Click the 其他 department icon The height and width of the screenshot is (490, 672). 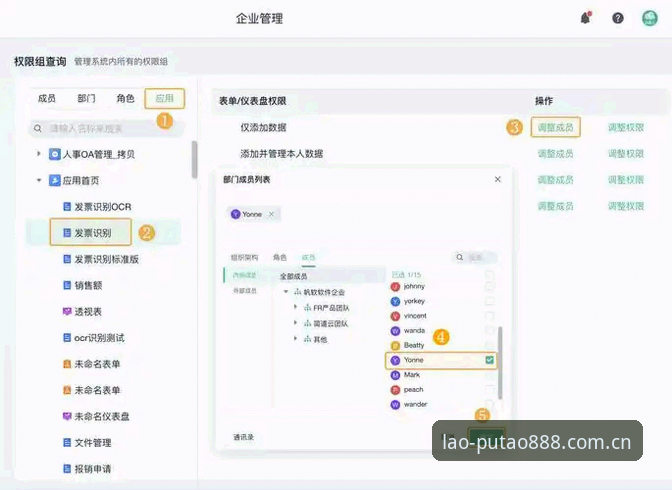click(x=307, y=339)
